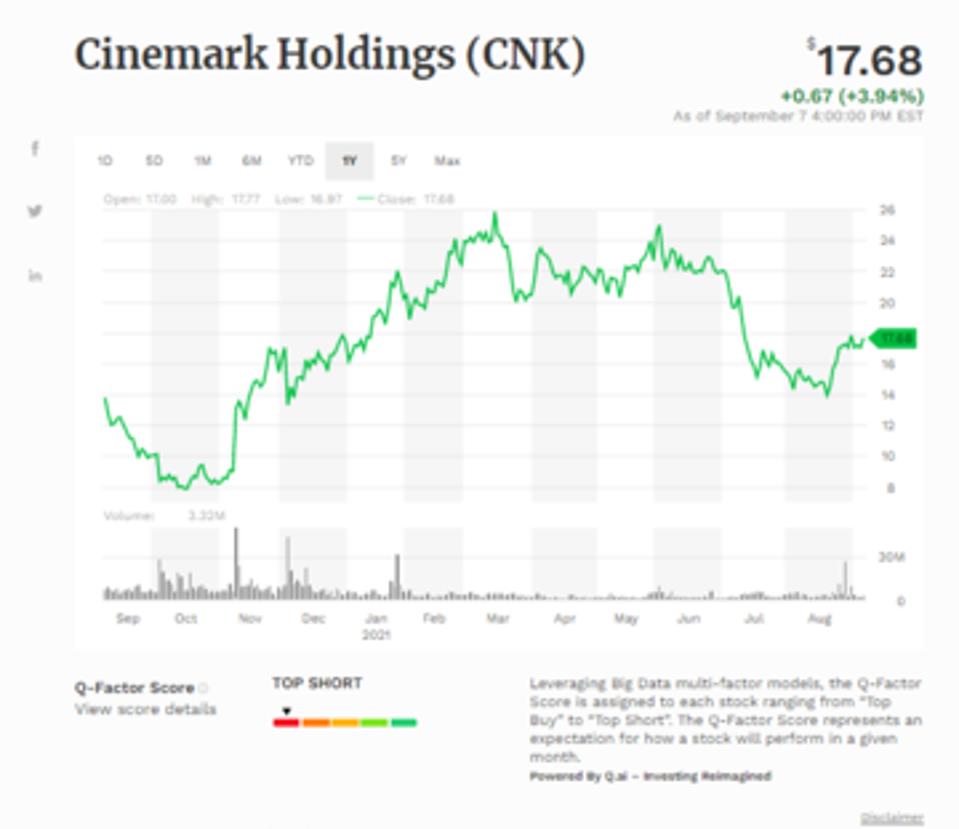Select the 1D time range tab
The width and height of the screenshot is (959, 829).
coord(105,161)
